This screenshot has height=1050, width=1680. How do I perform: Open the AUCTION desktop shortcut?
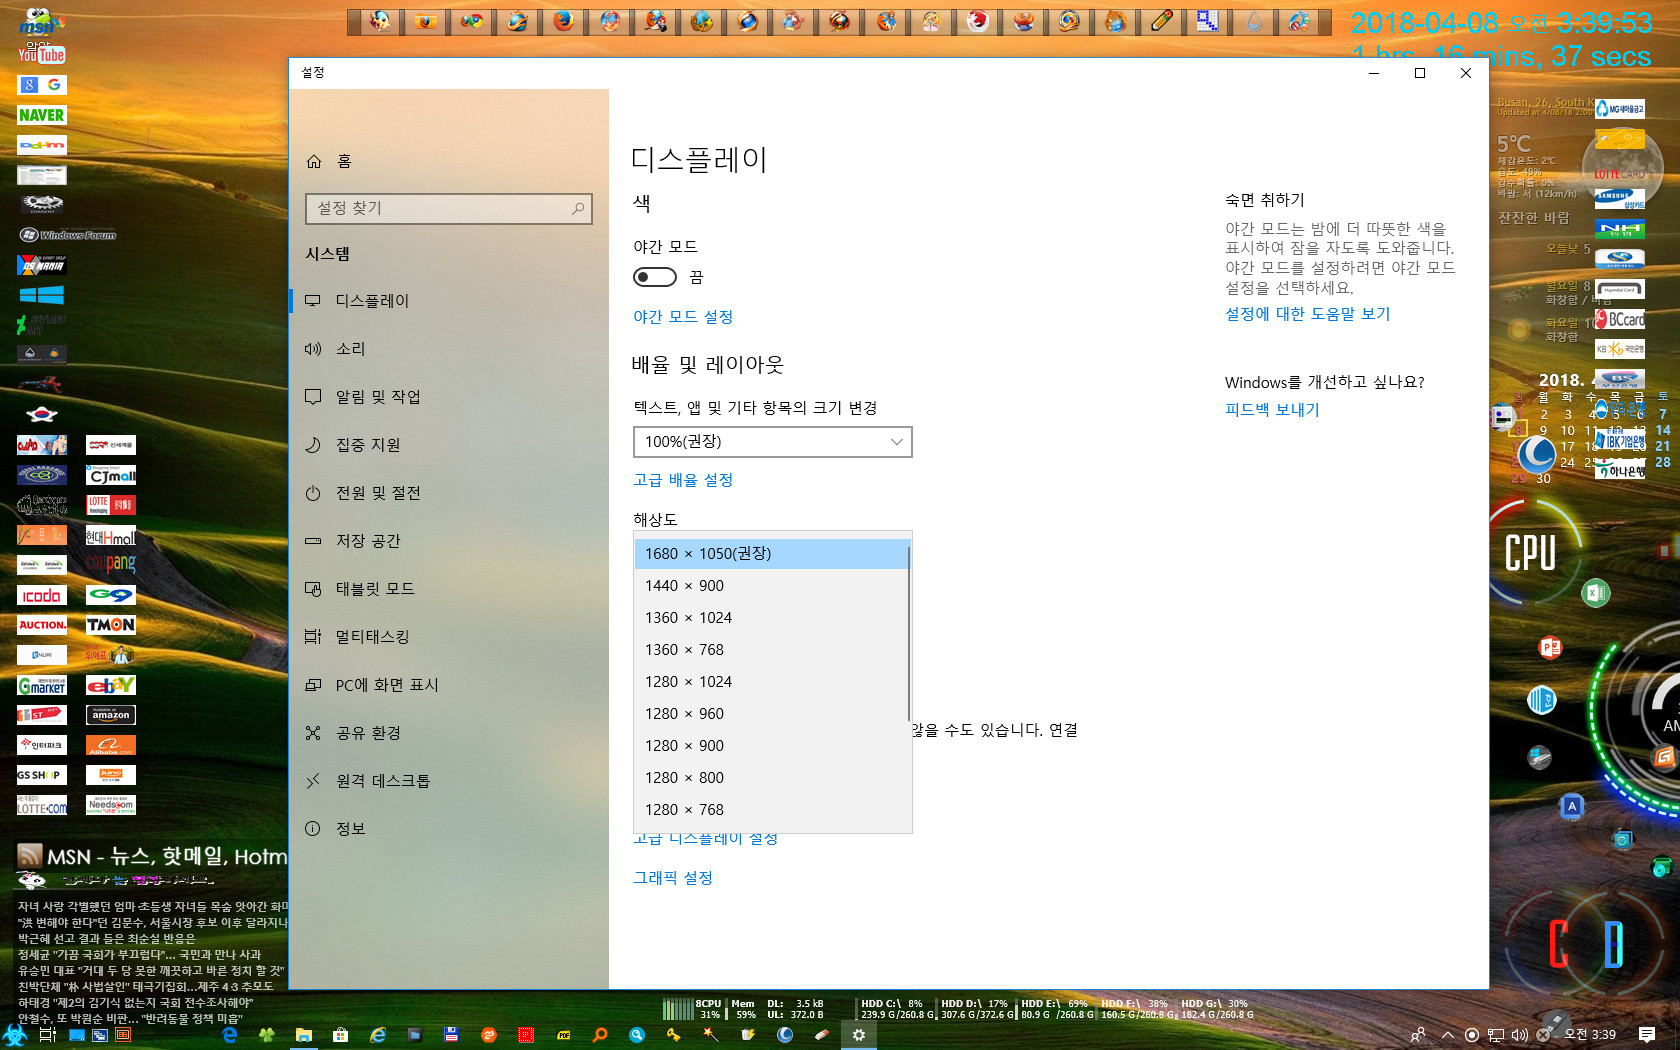41,625
